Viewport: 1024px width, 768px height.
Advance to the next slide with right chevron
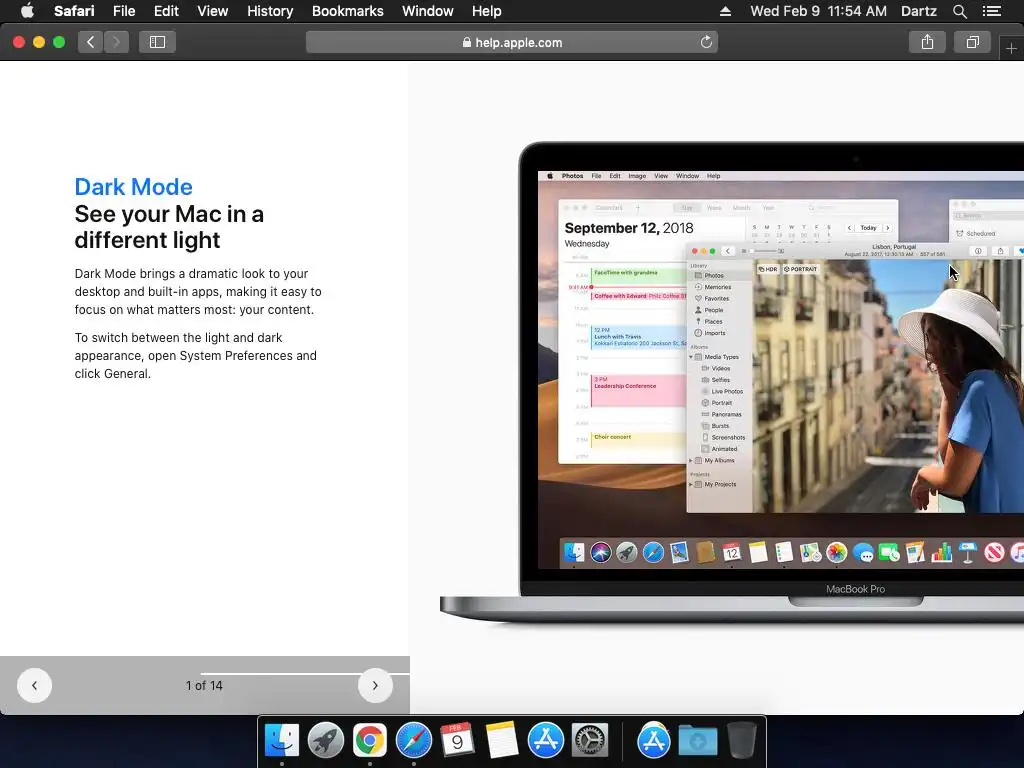point(375,686)
